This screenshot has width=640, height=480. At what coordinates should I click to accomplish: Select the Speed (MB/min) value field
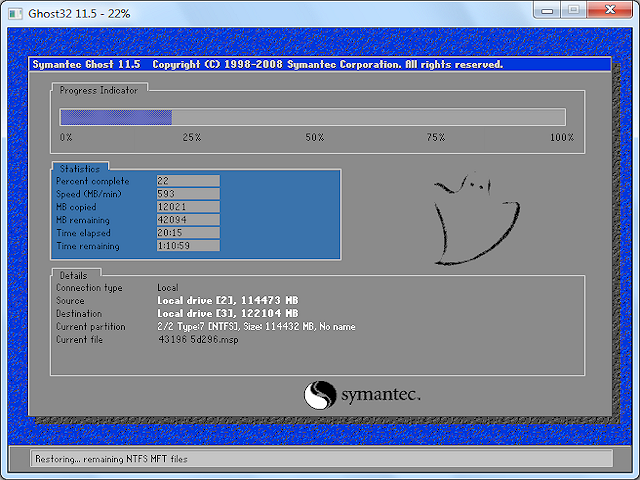(187, 194)
